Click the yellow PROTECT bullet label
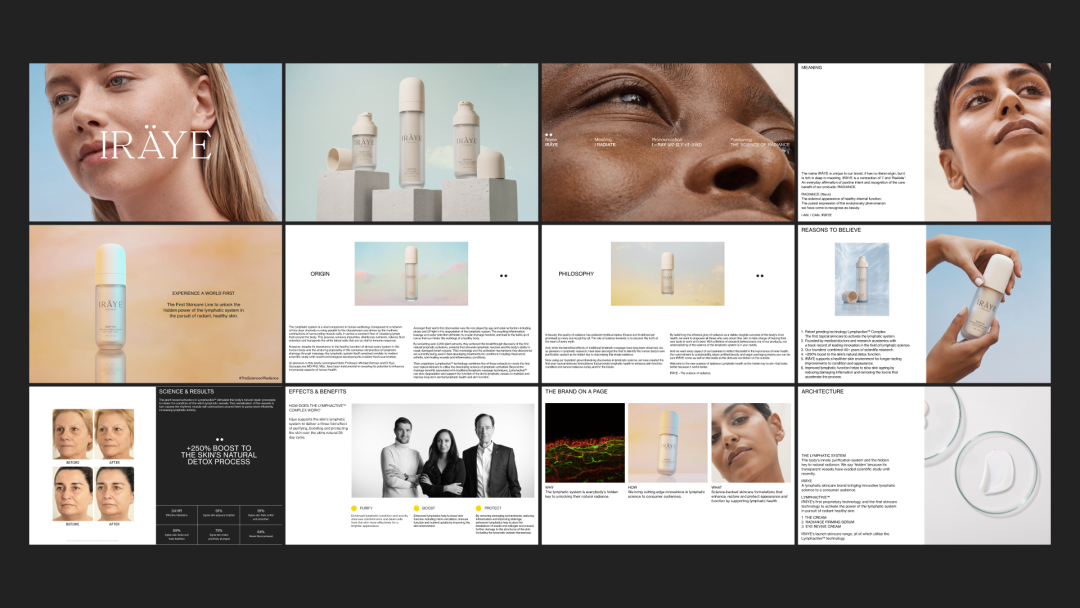This screenshot has width=1080, height=608. pos(489,508)
